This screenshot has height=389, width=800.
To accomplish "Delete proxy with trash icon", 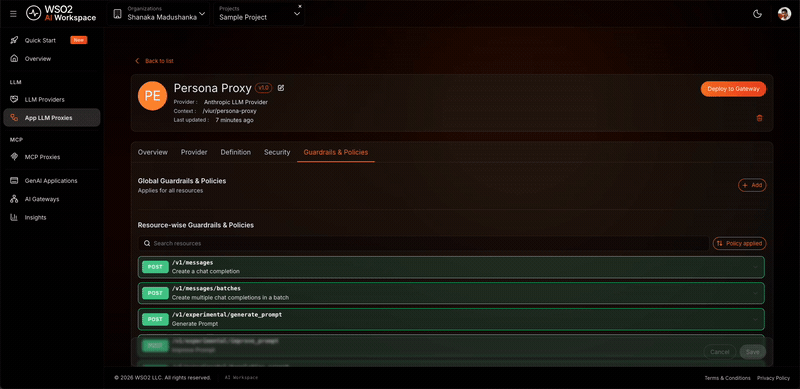I will 759,118.
